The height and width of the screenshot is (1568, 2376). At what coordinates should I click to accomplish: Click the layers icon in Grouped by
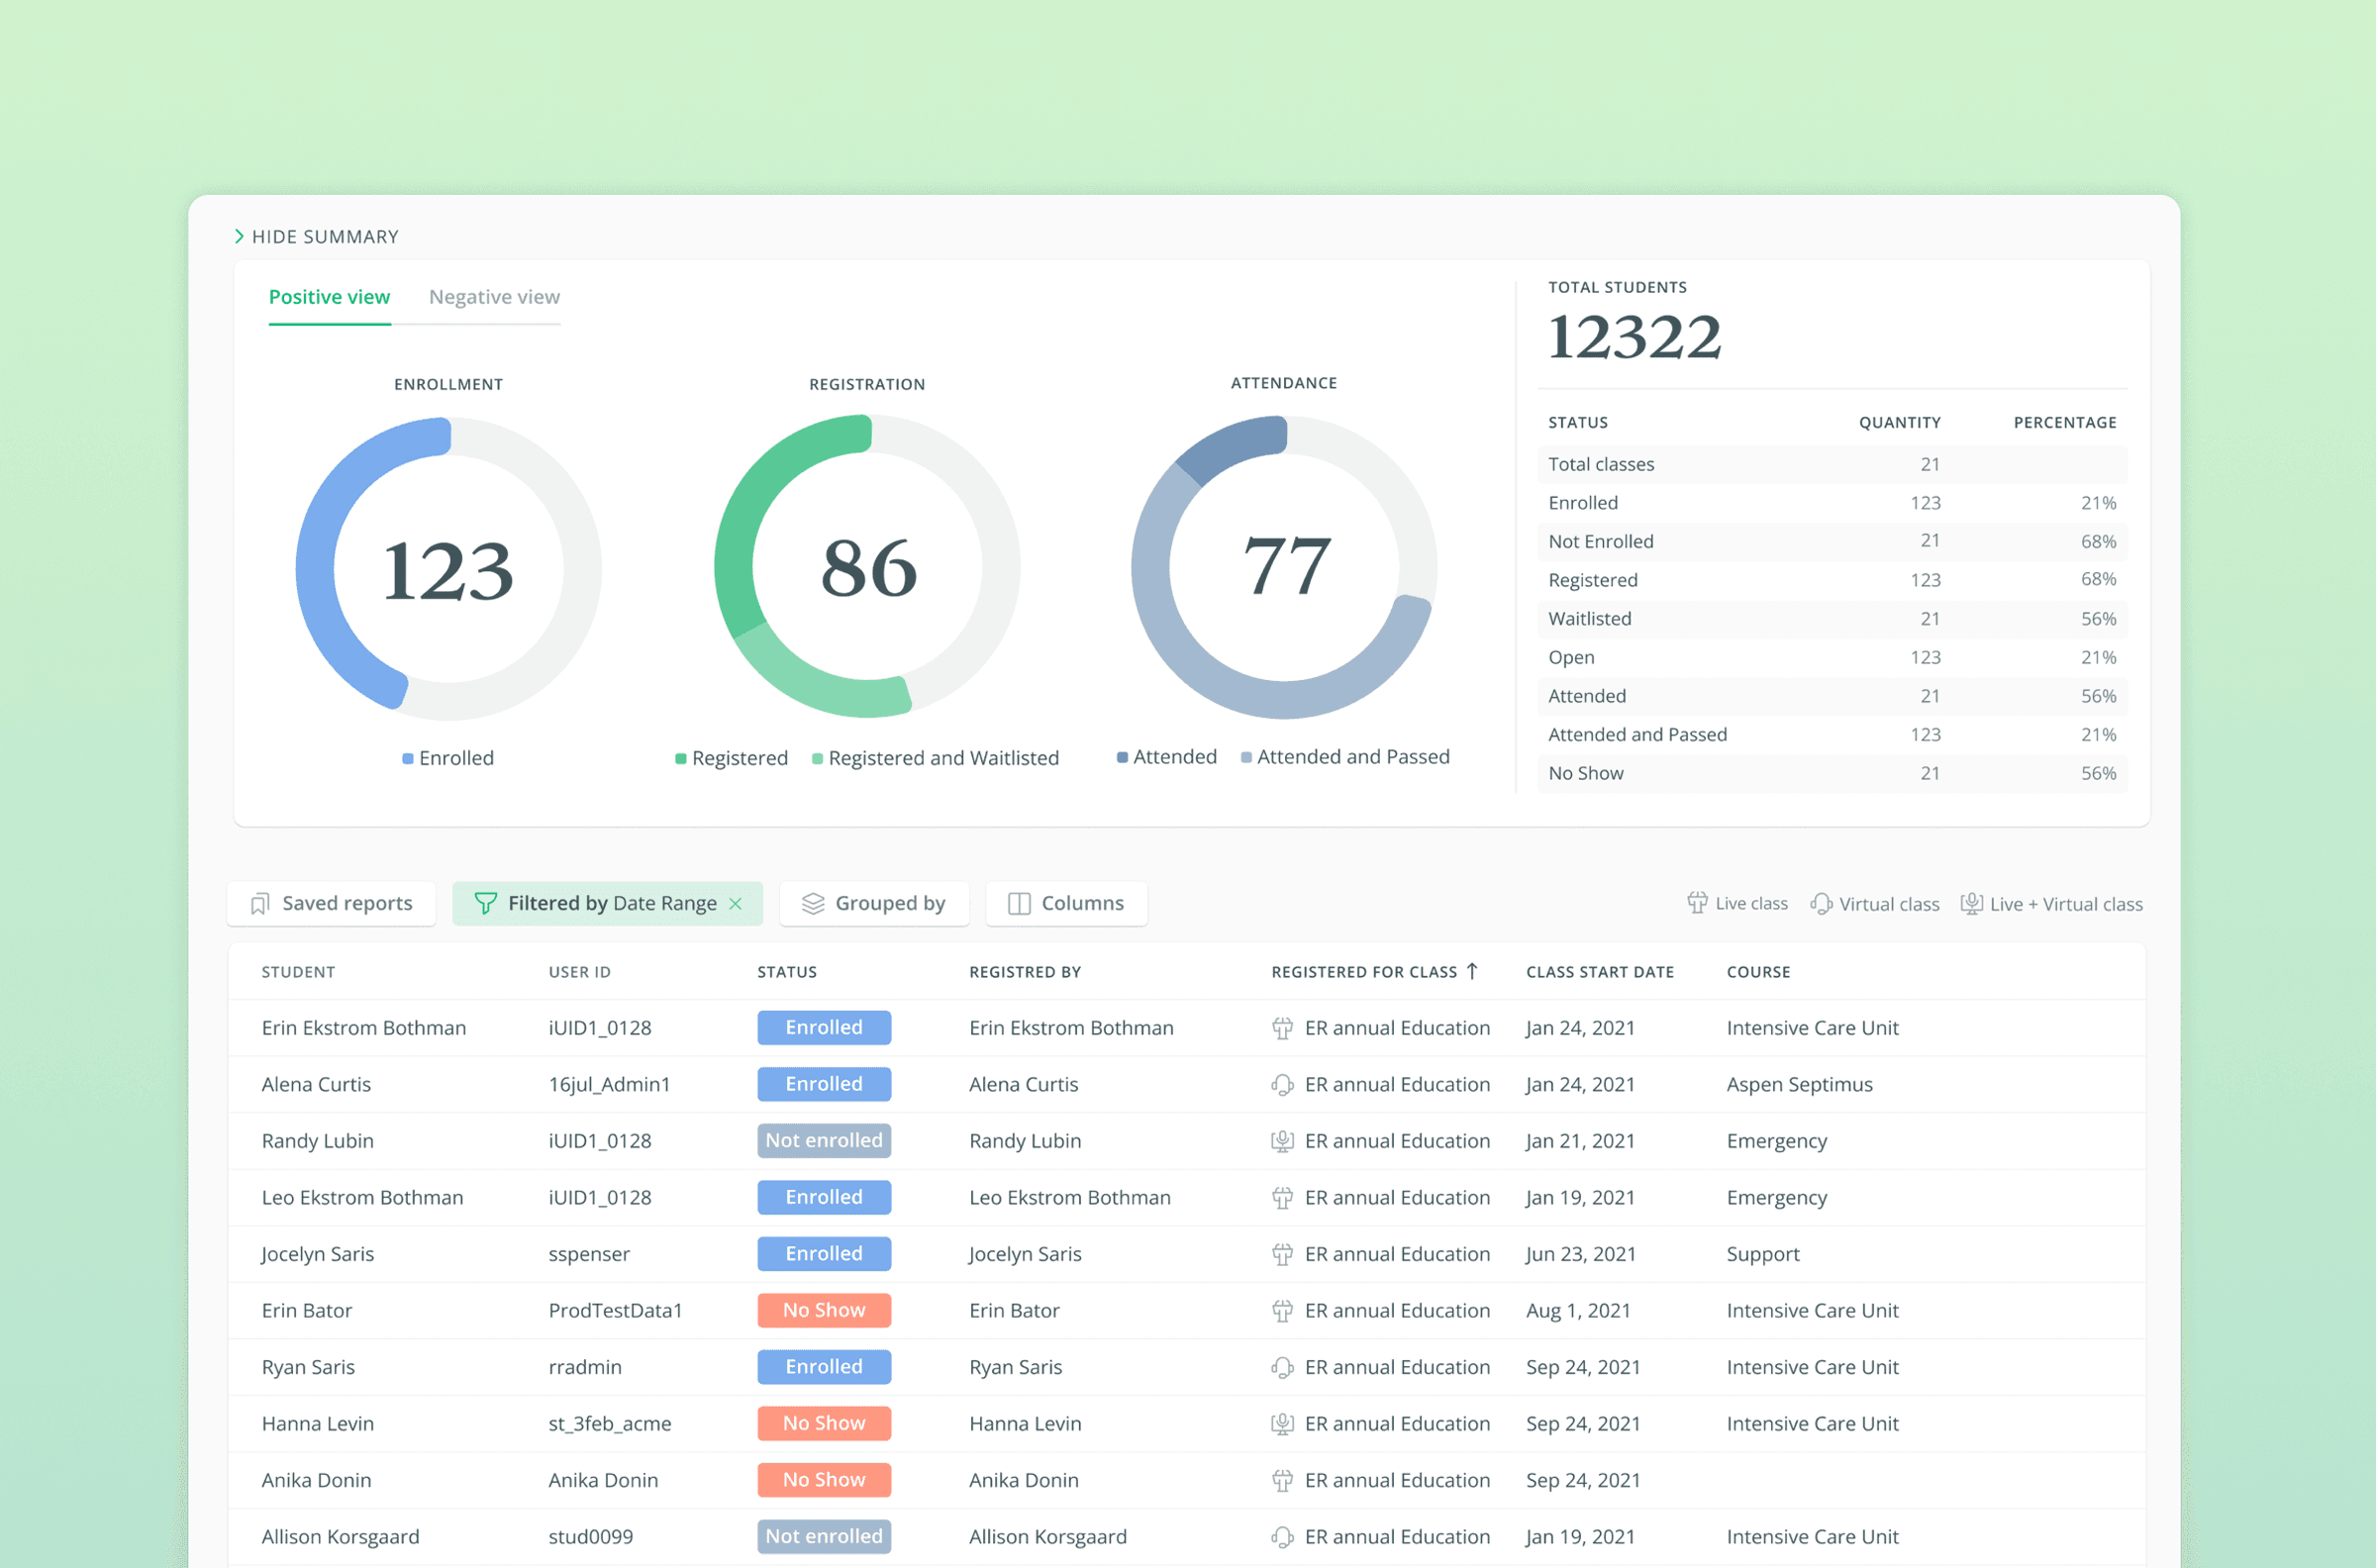[x=813, y=904]
